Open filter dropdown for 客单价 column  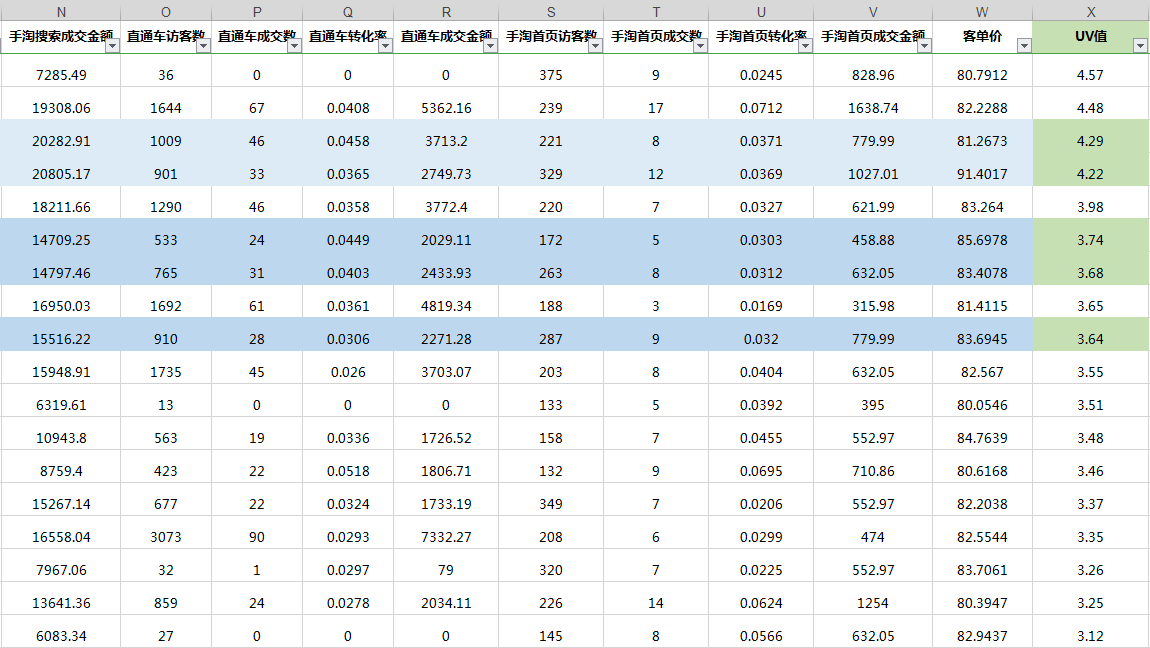pyautogui.click(x=1024, y=45)
